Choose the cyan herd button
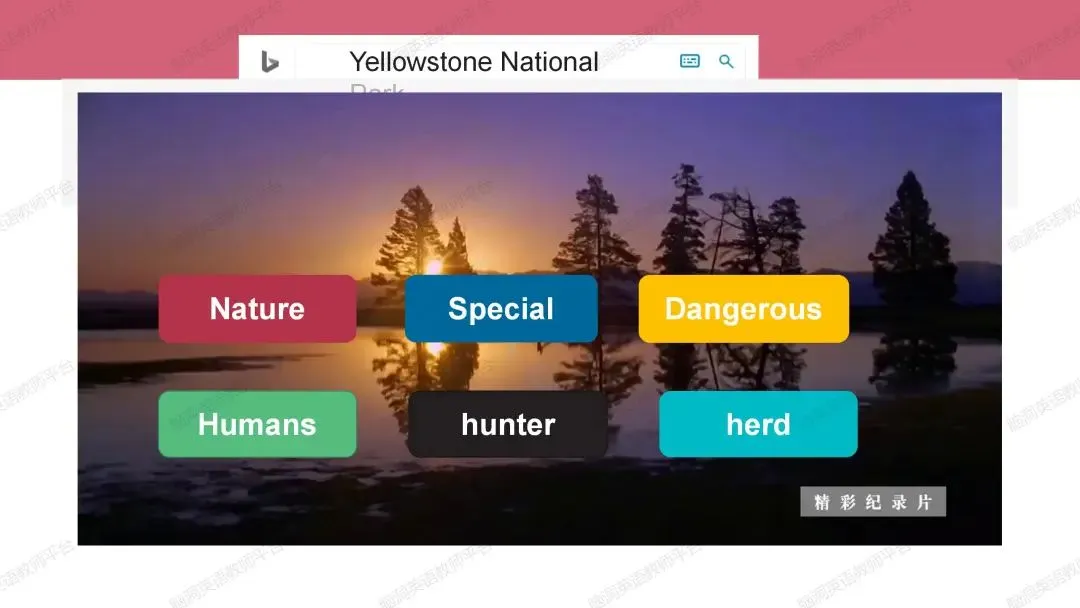Image resolution: width=1080 pixels, height=608 pixels. pyautogui.click(x=758, y=424)
